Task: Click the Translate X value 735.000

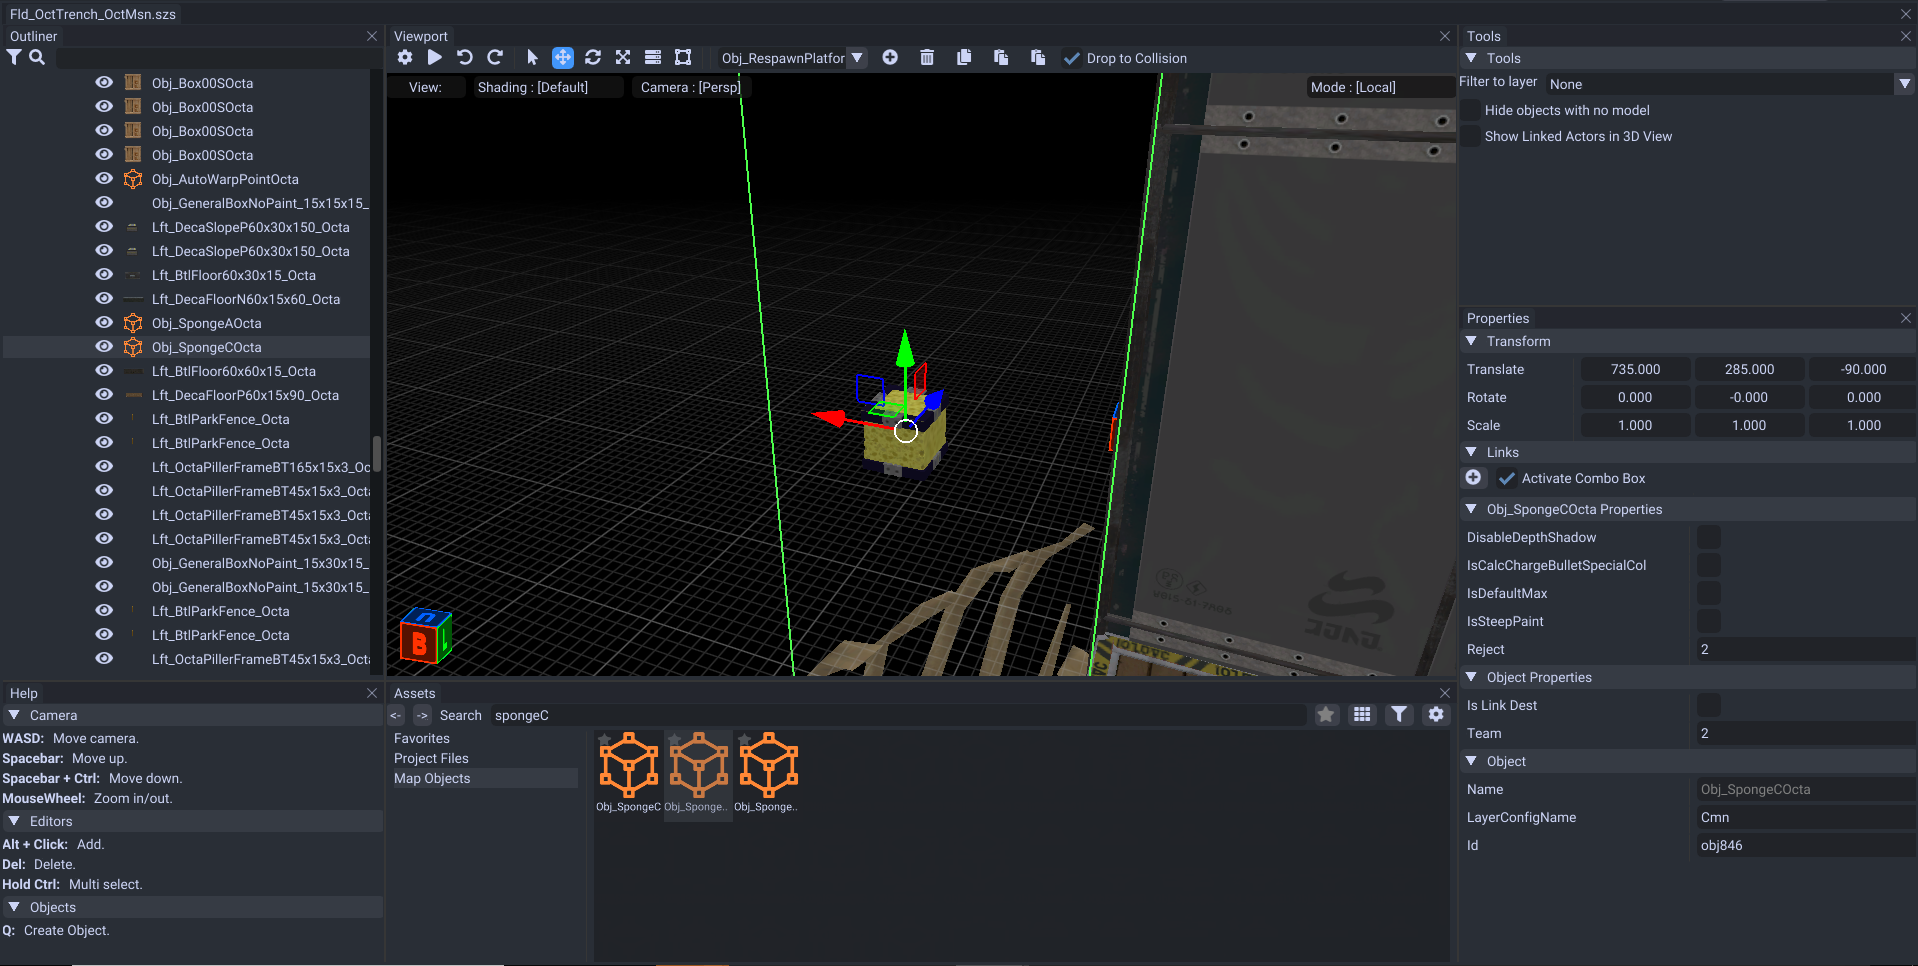Action: coord(1635,369)
